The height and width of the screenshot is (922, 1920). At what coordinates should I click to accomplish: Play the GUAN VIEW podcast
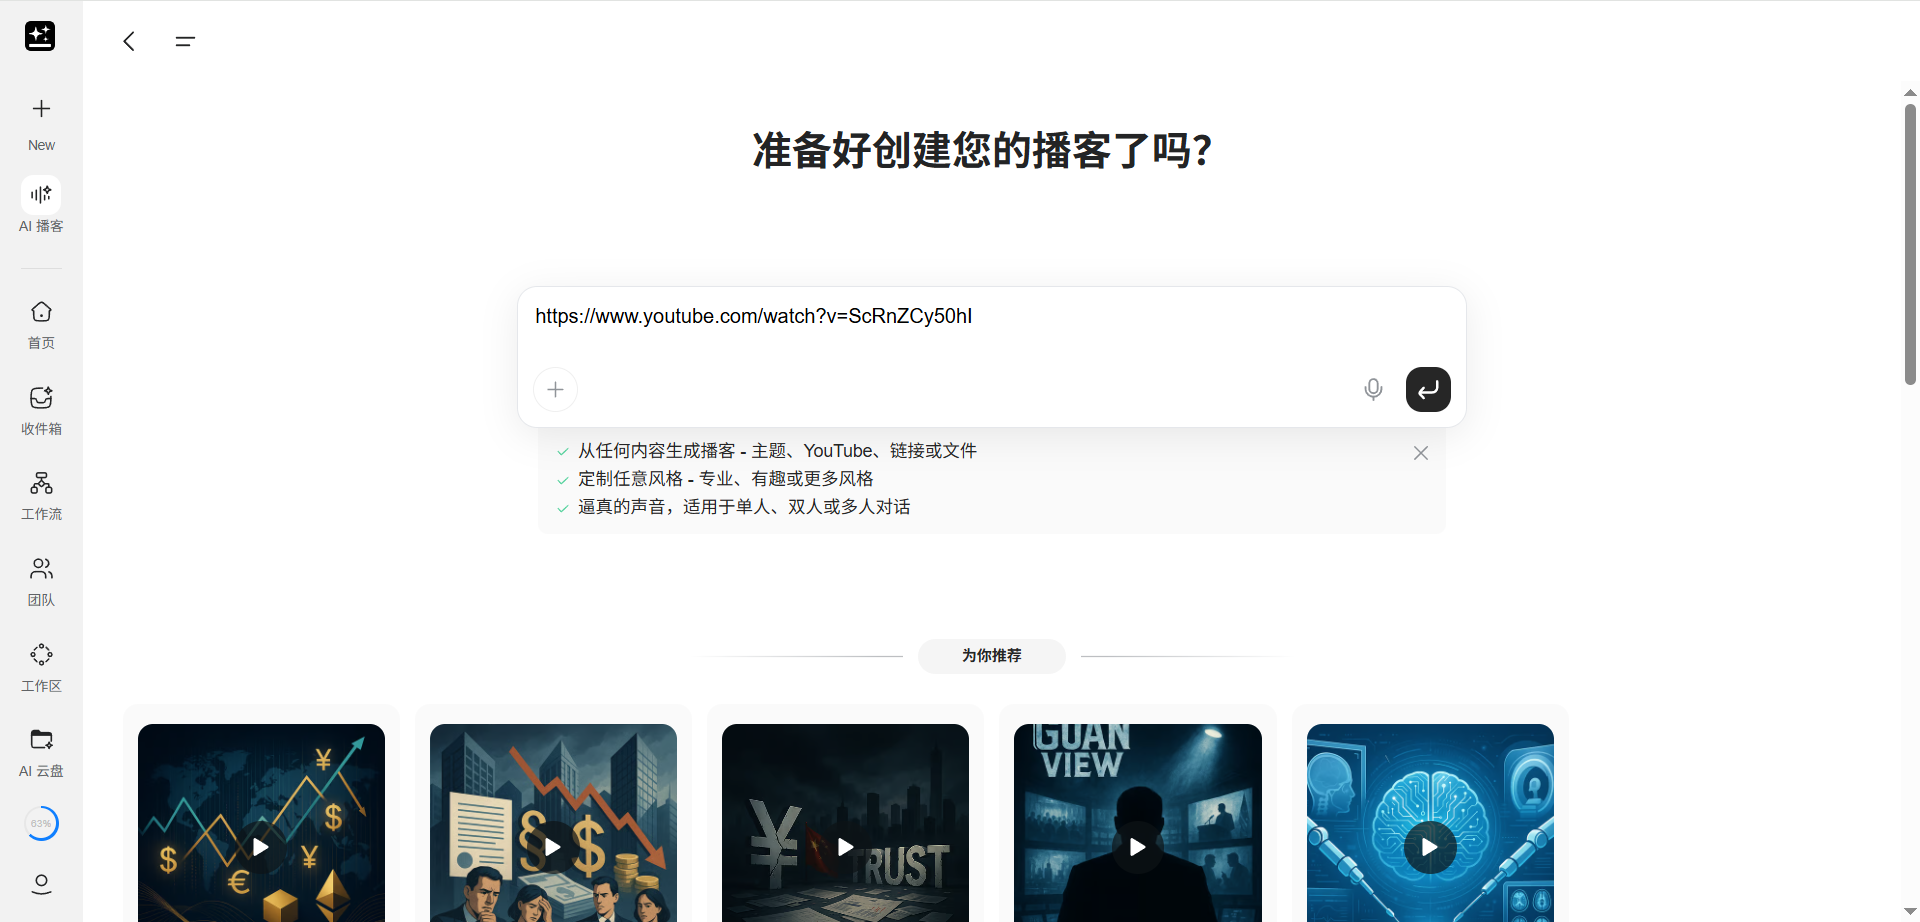coord(1137,847)
